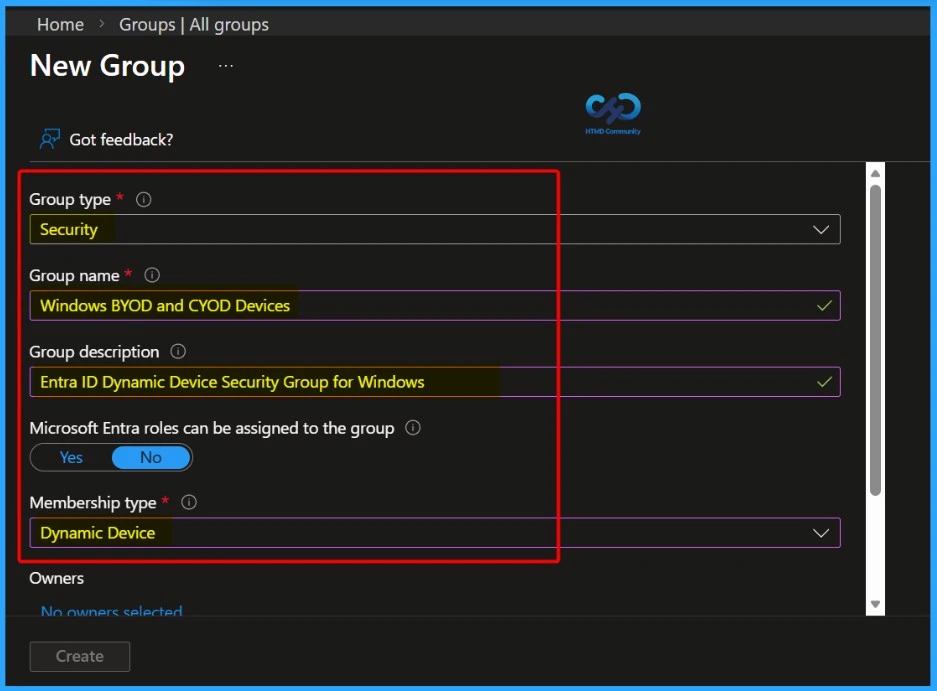Open the Group type dropdown showing Security

pos(820,229)
